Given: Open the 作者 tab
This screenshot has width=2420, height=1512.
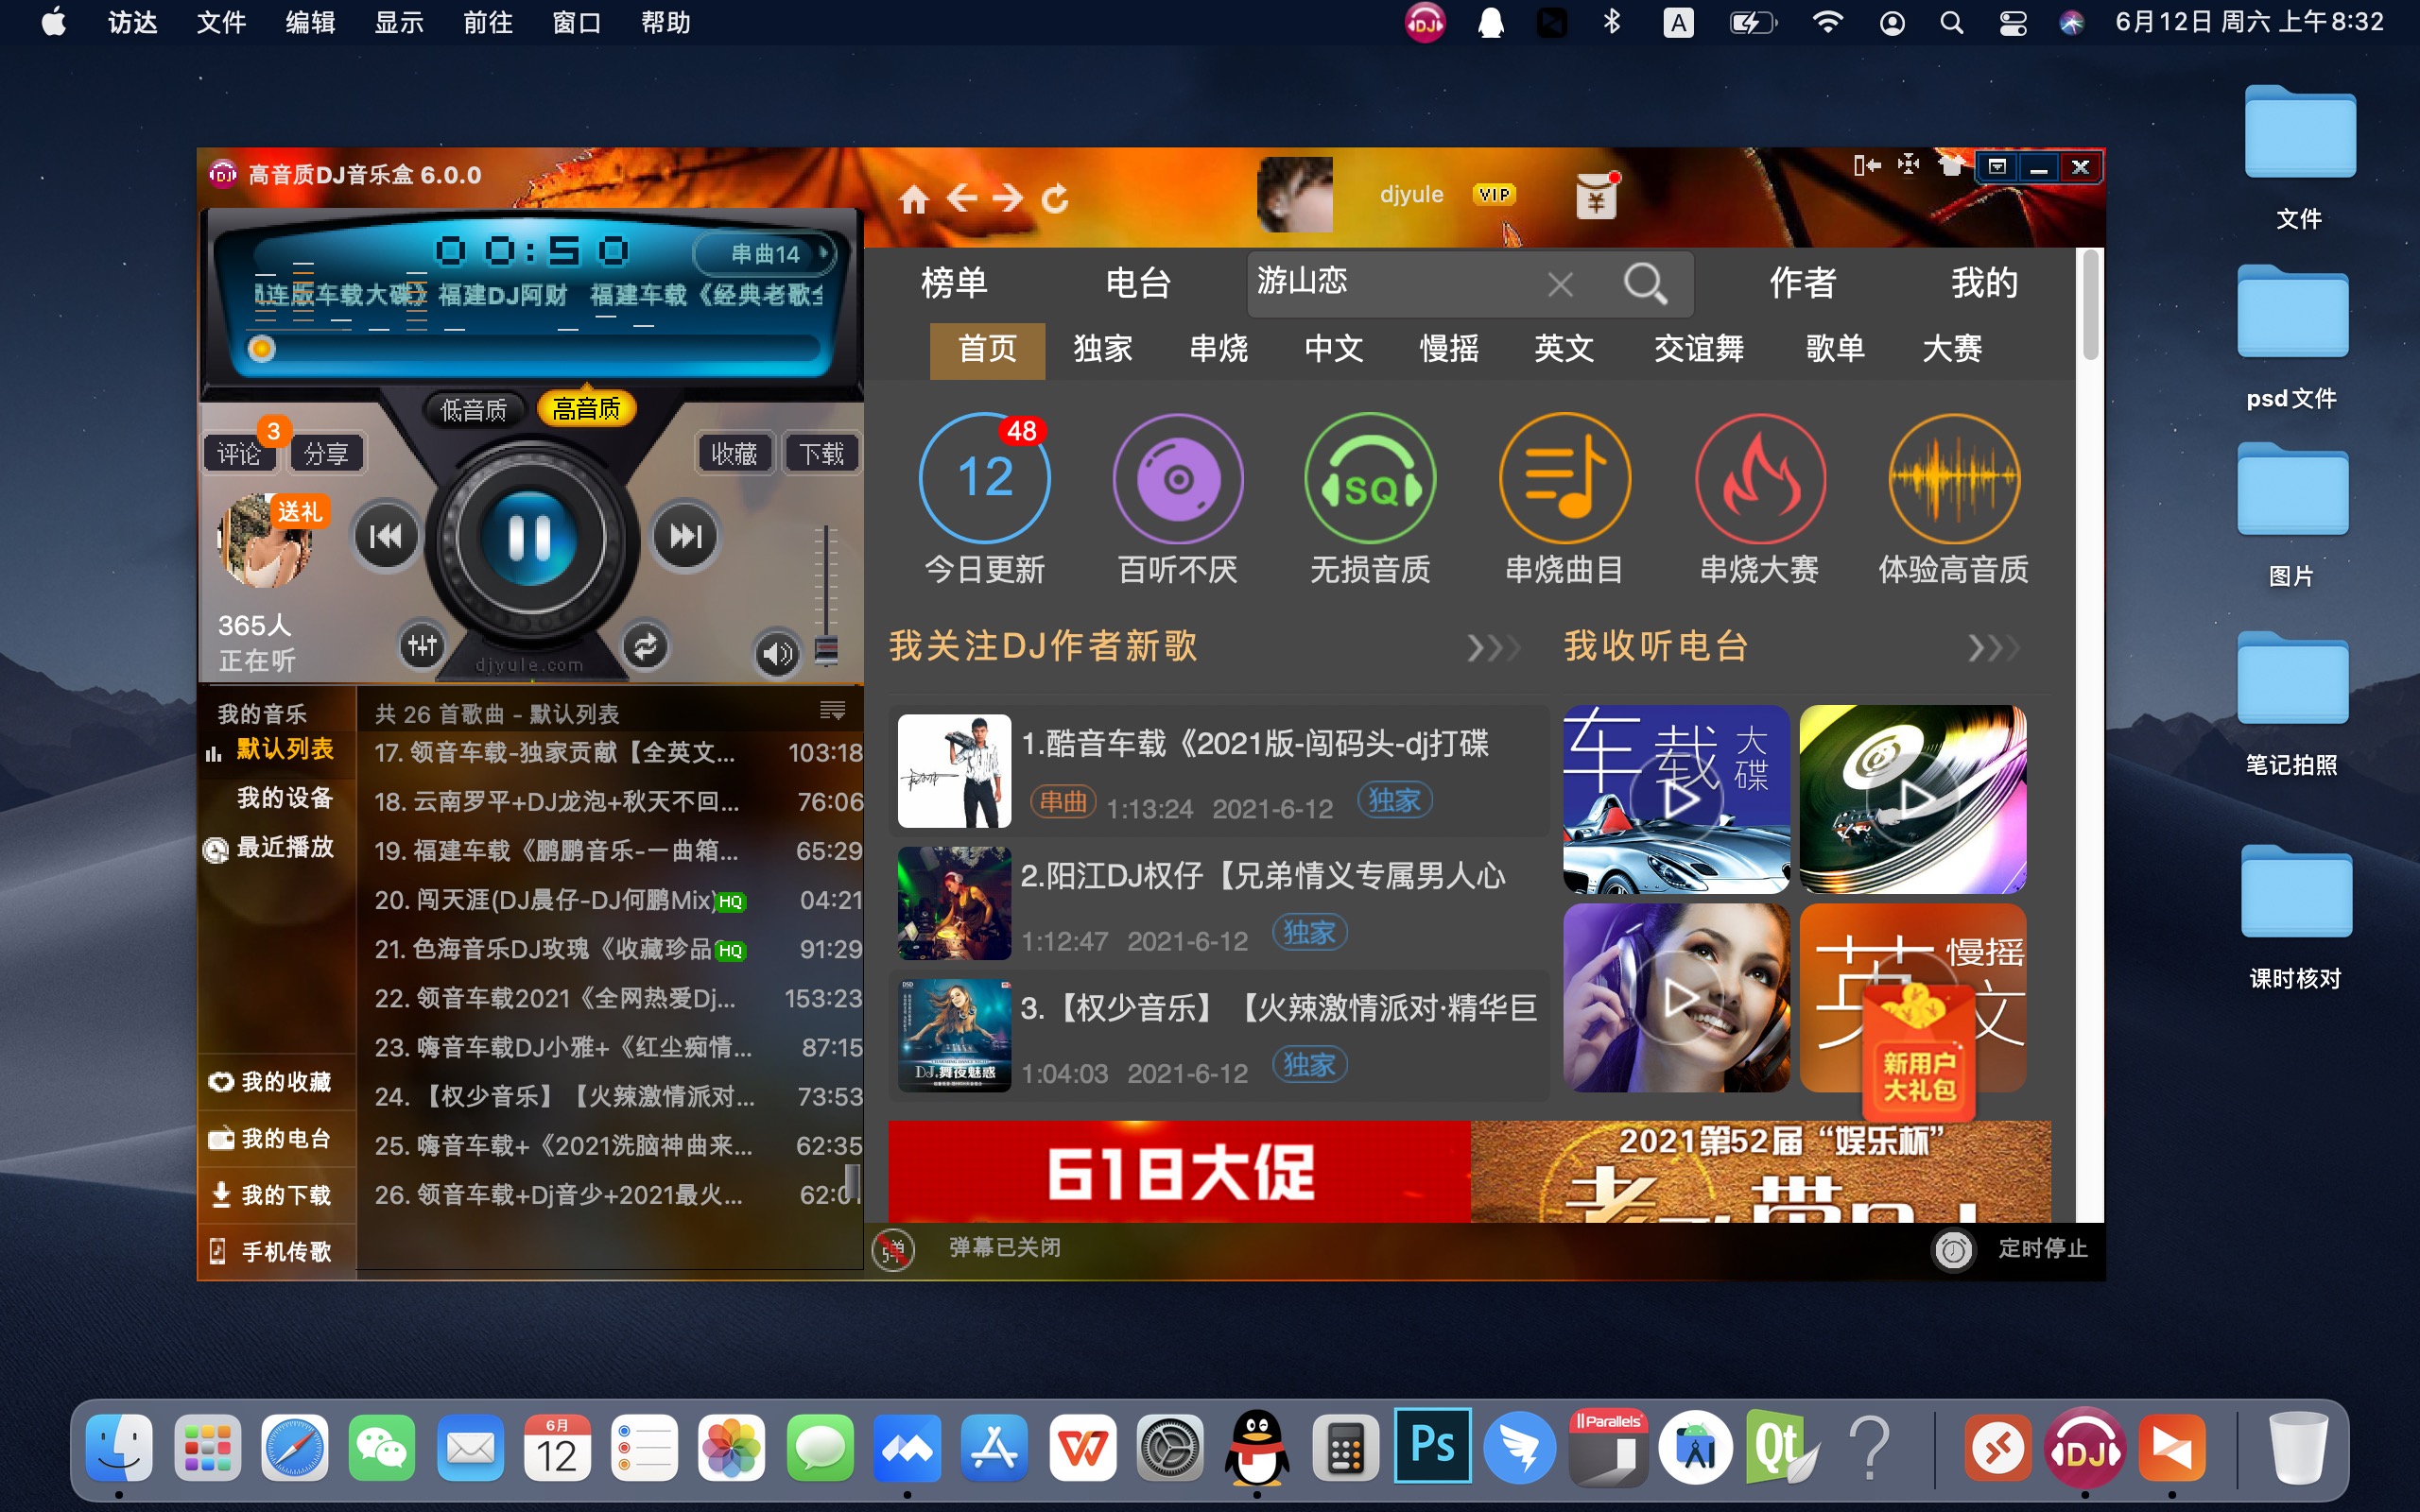Looking at the screenshot, I should (x=1802, y=283).
